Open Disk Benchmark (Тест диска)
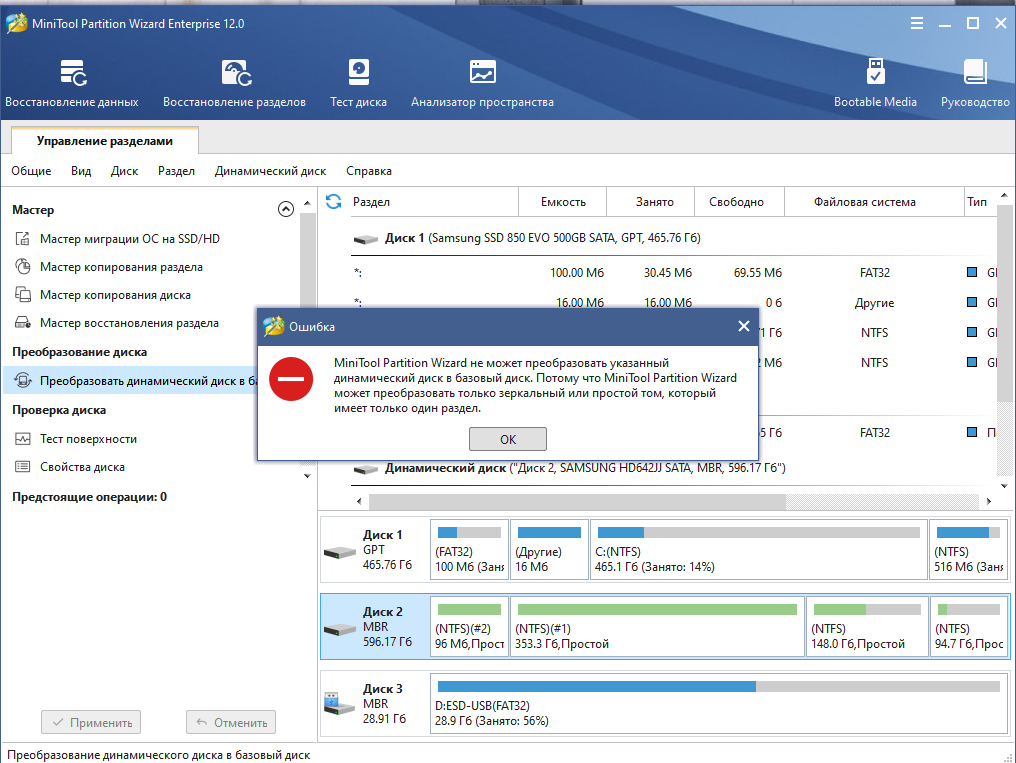The height and width of the screenshot is (763, 1016). pyautogui.click(x=358, y=84)
